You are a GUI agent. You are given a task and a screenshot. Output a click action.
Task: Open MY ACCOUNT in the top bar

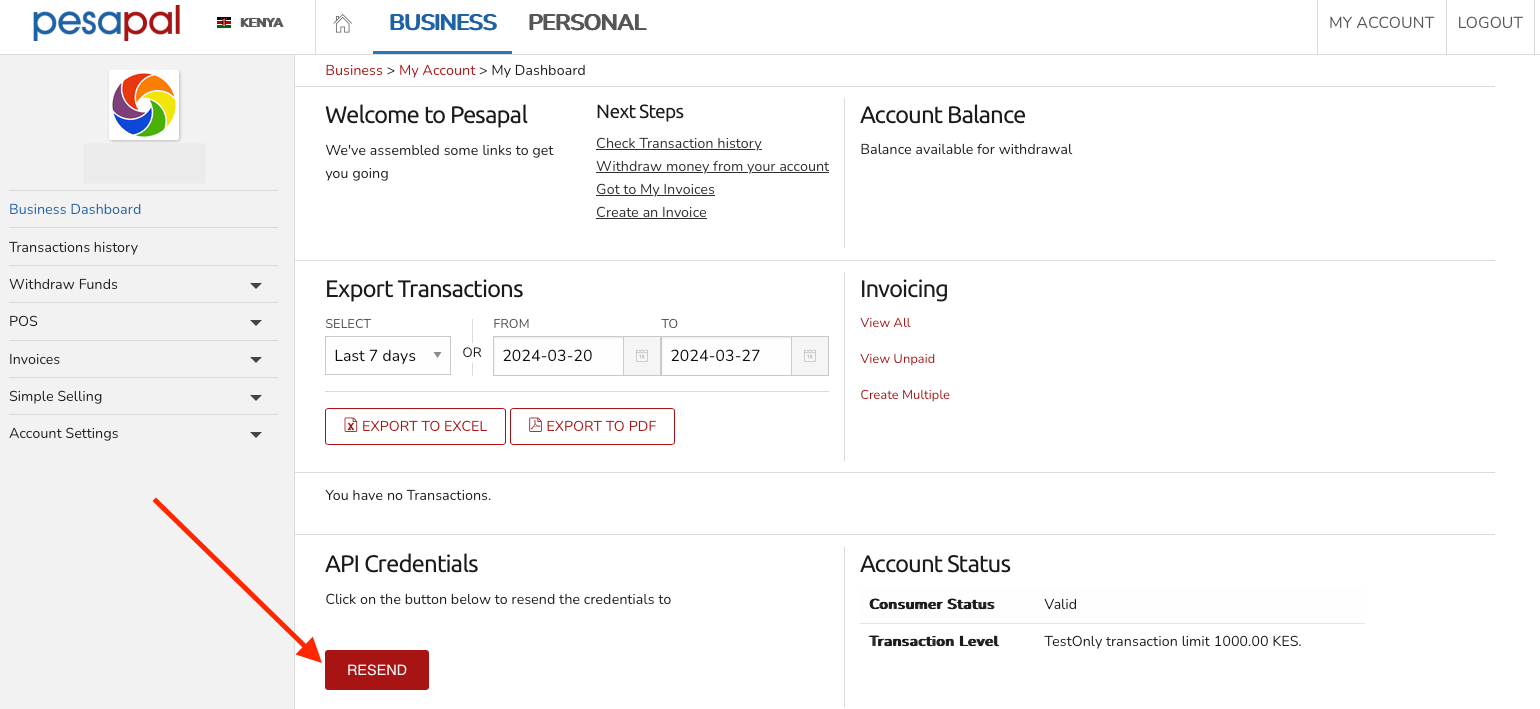tap(1381, 23)
